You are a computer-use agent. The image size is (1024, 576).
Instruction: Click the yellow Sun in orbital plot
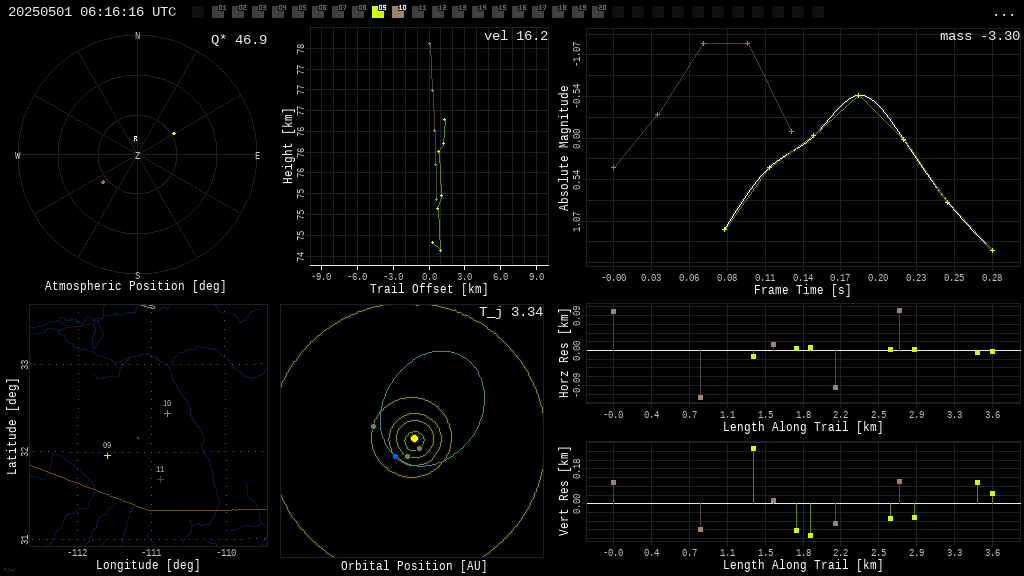pos(414,438)
